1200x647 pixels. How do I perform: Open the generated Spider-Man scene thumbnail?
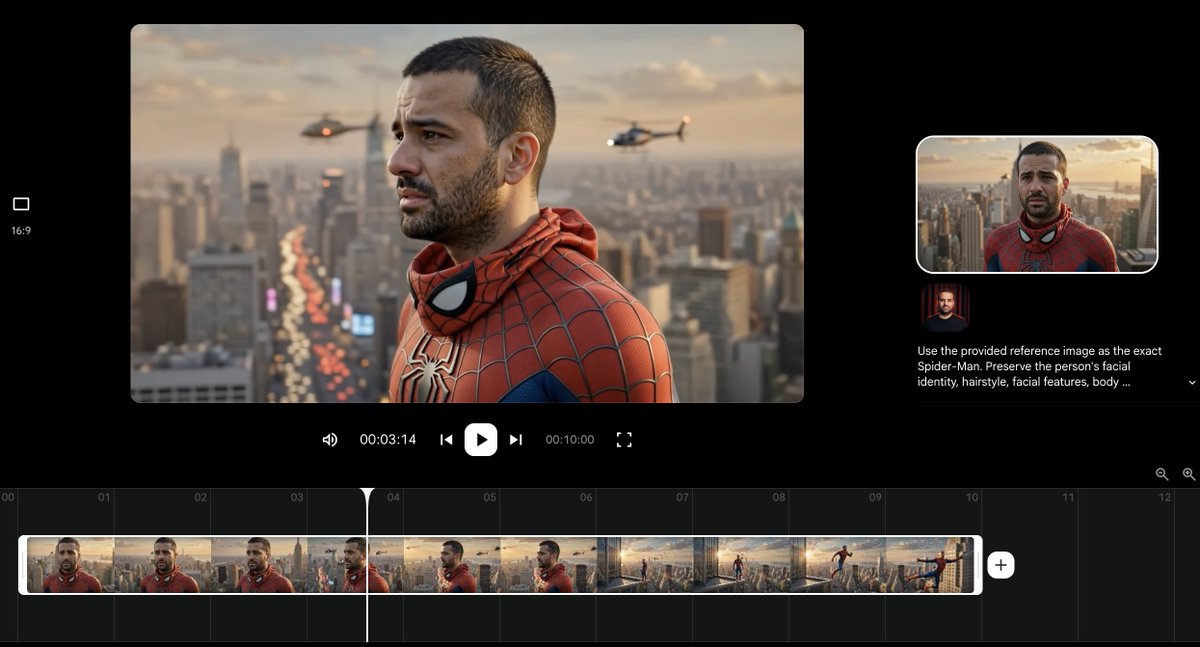pos(1037,204)
